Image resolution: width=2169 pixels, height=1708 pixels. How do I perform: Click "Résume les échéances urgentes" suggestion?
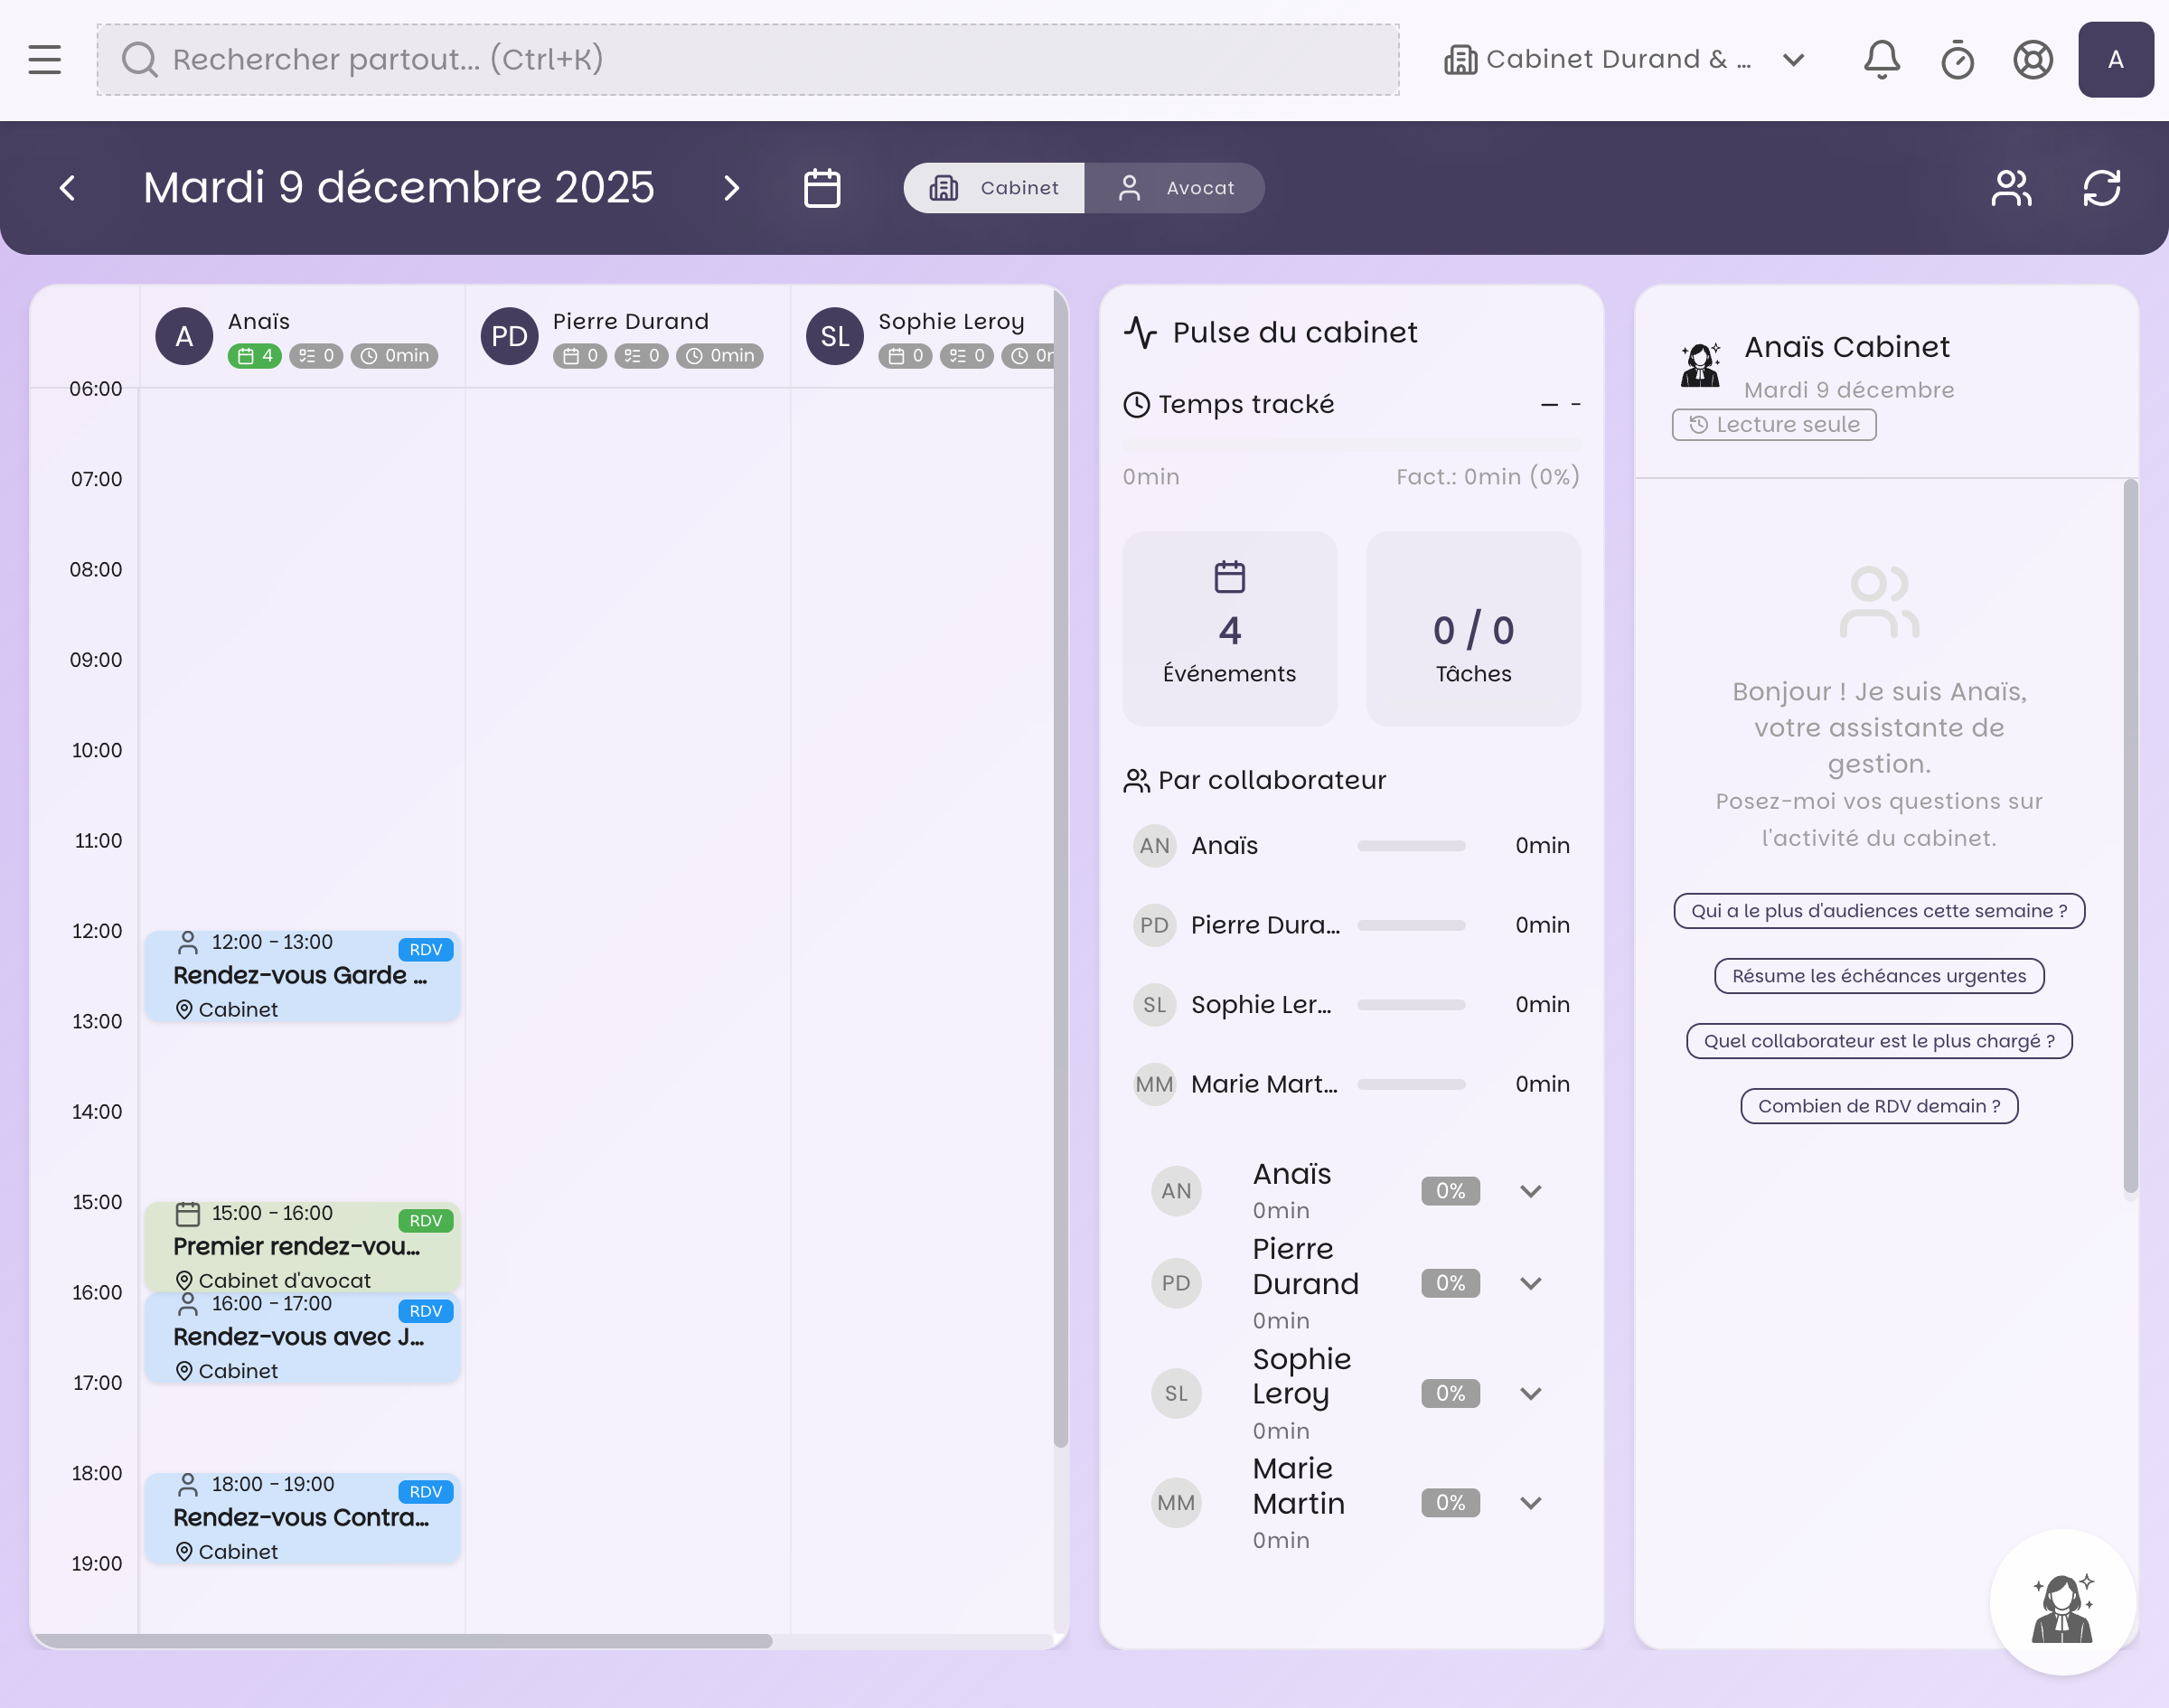pyautogui.click(x=1878, y=976)
